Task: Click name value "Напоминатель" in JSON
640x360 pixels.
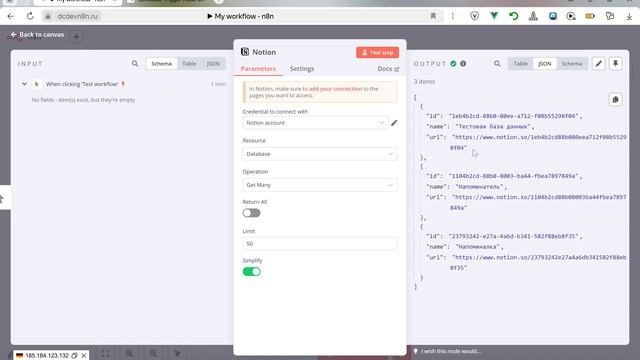Action: coord(480,187)
